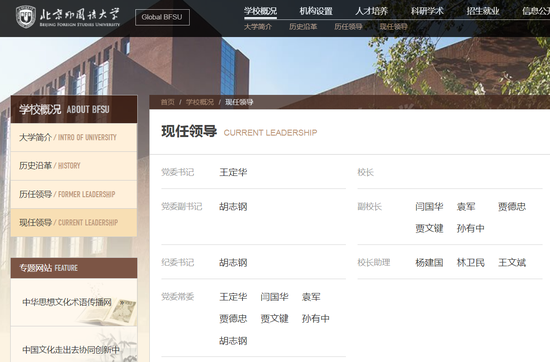Select 信息公开 in top navigation
This screenshot has height=362, width=550.
tap(536, 11)
